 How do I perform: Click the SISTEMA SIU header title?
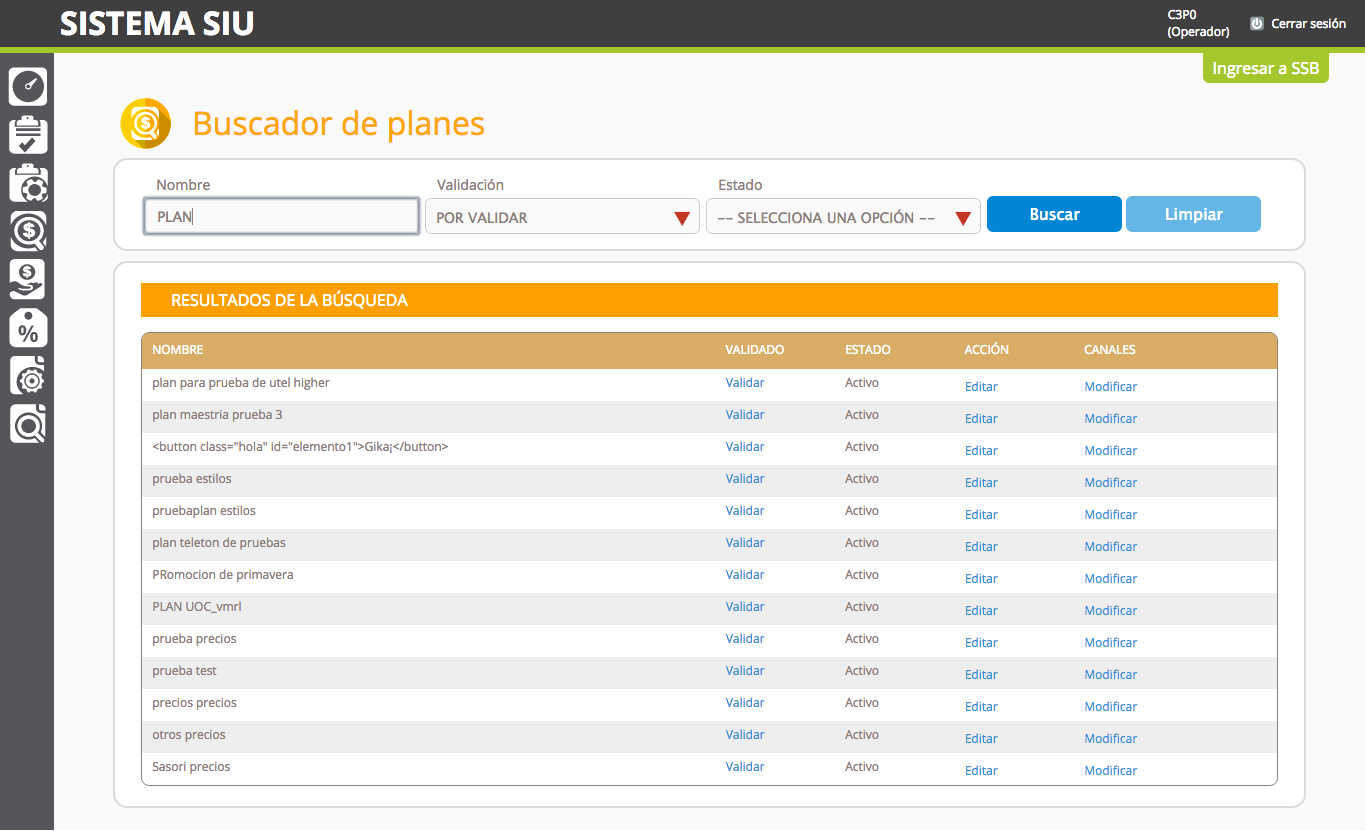157,23
